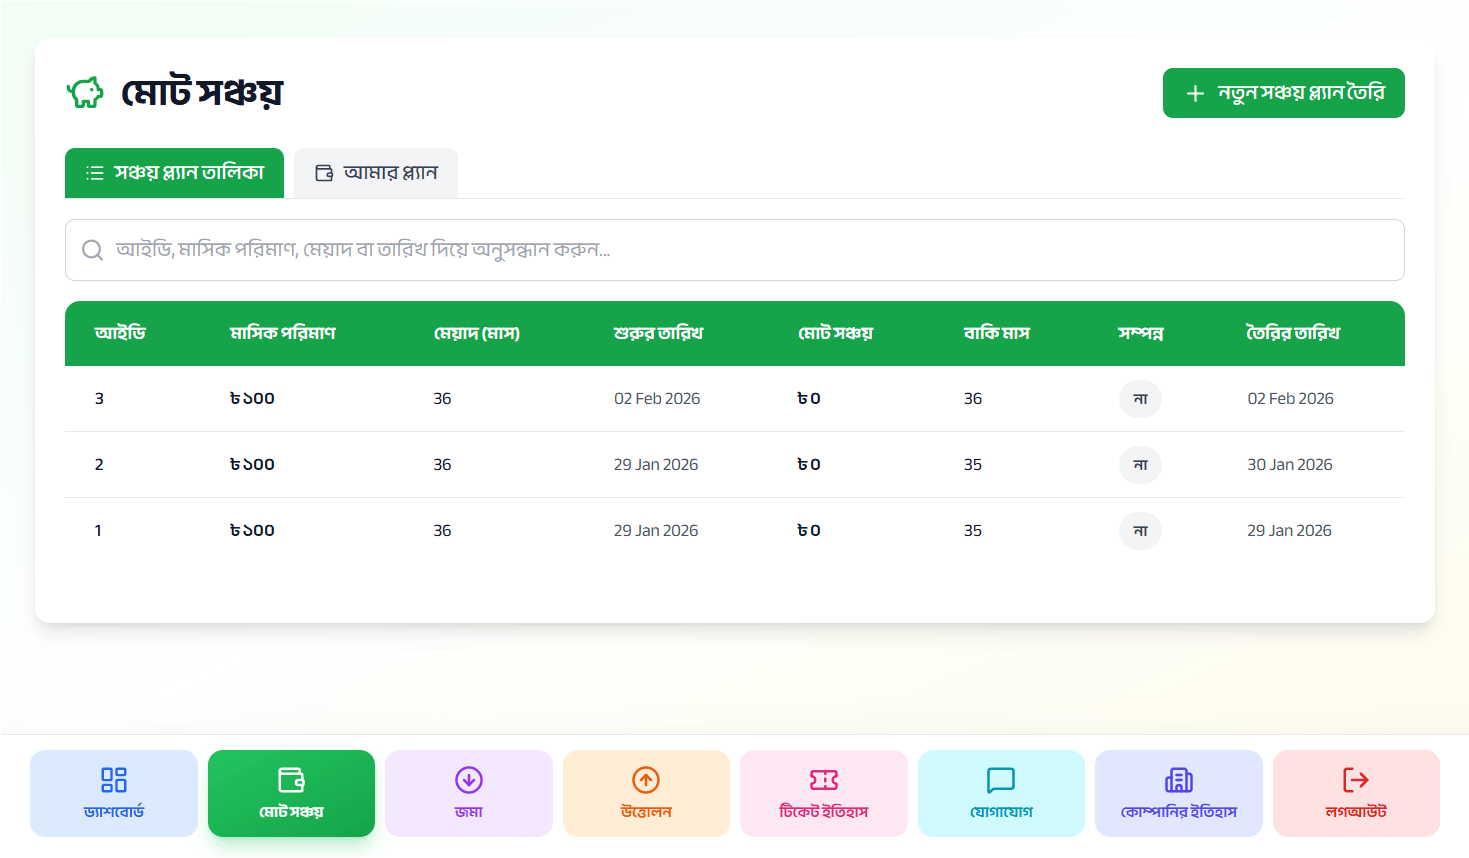Screen dimensions: 1469x858
Task: Click the তৈরির তারিখ column header
Action: (1292, 333)
